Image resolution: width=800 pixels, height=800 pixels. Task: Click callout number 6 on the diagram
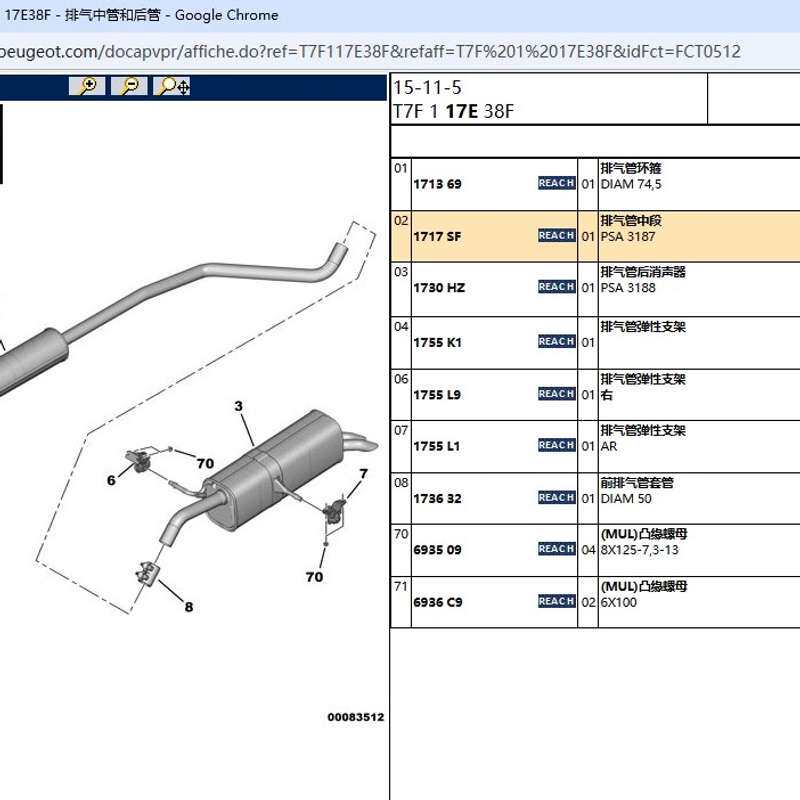point(111,480)
